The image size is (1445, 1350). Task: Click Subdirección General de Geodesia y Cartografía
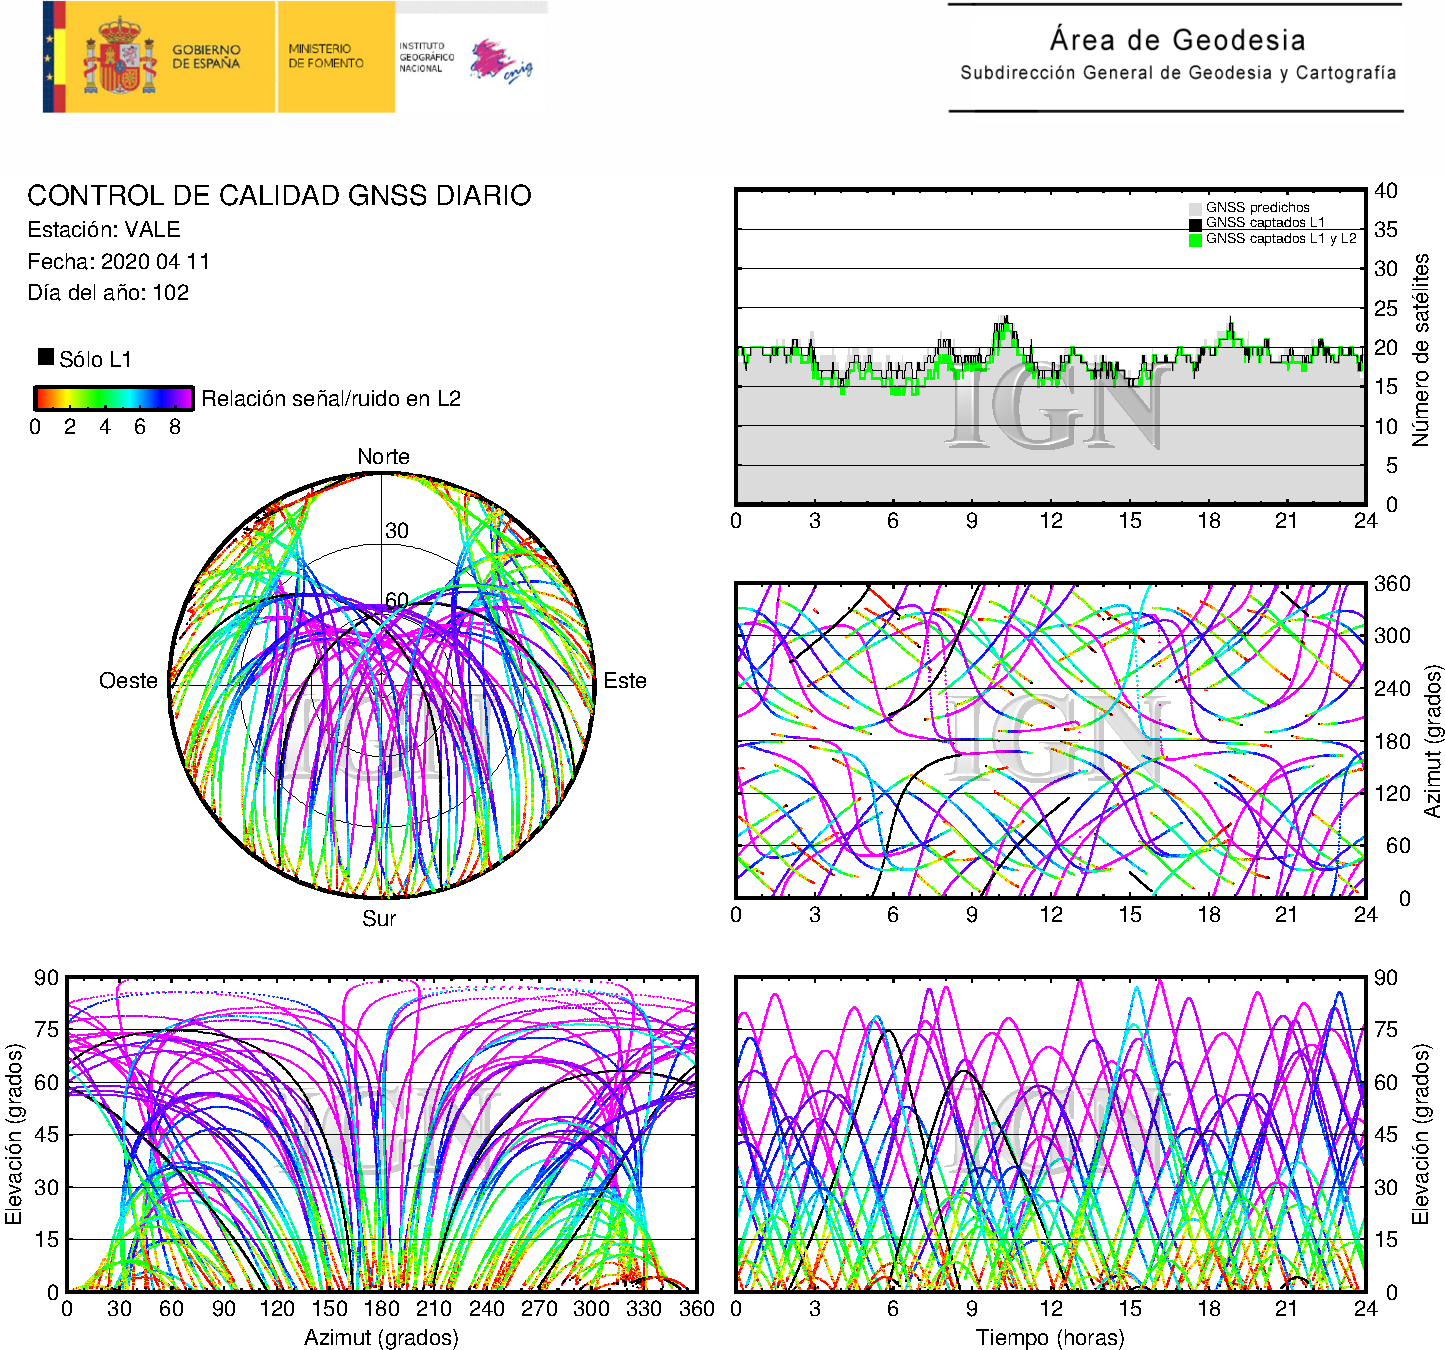pyautogui.click(x=1177, y=73)
